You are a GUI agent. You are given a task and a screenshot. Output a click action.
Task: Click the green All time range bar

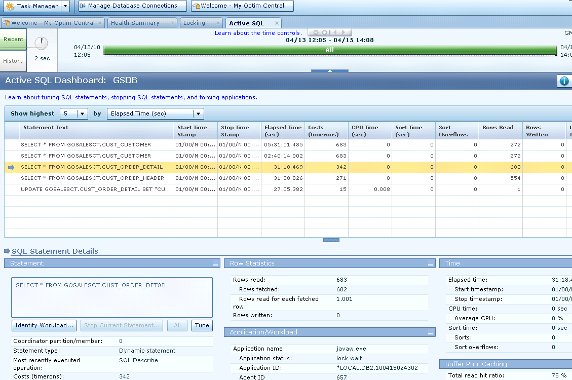click(330, 50)
